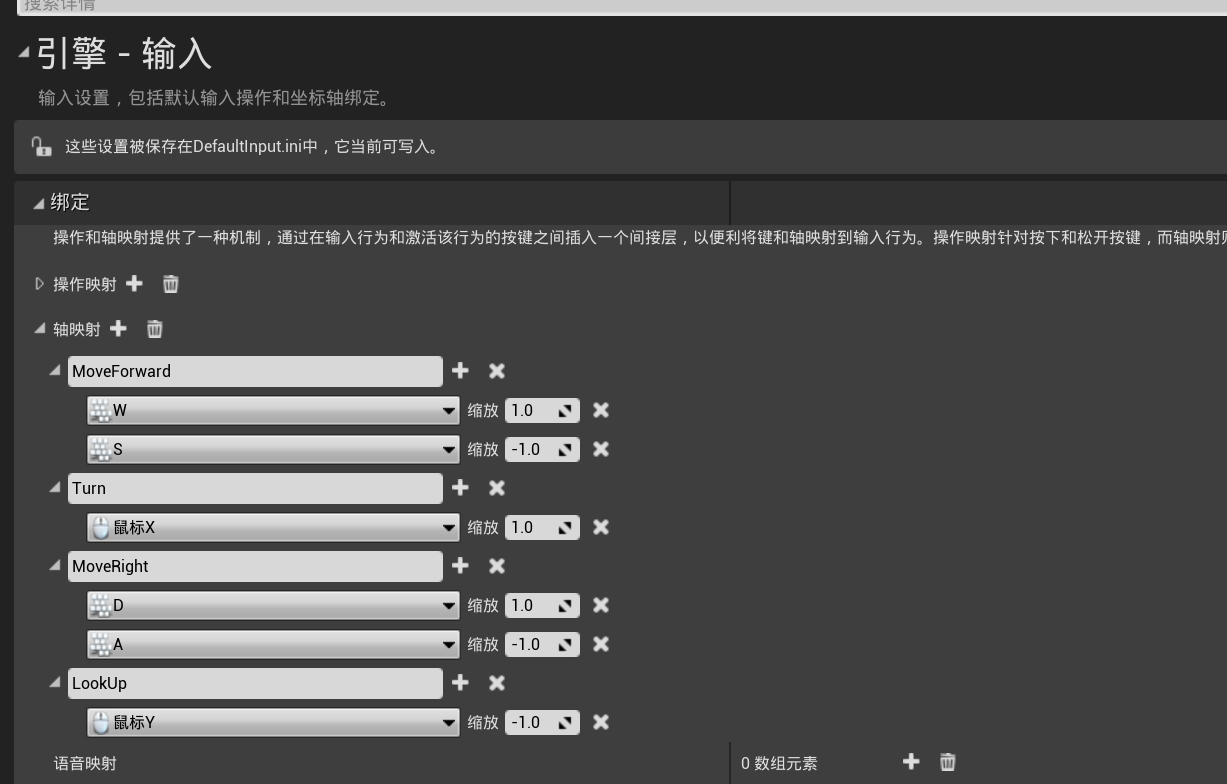Delete the 鼠标Y binding

click(601, 722)
